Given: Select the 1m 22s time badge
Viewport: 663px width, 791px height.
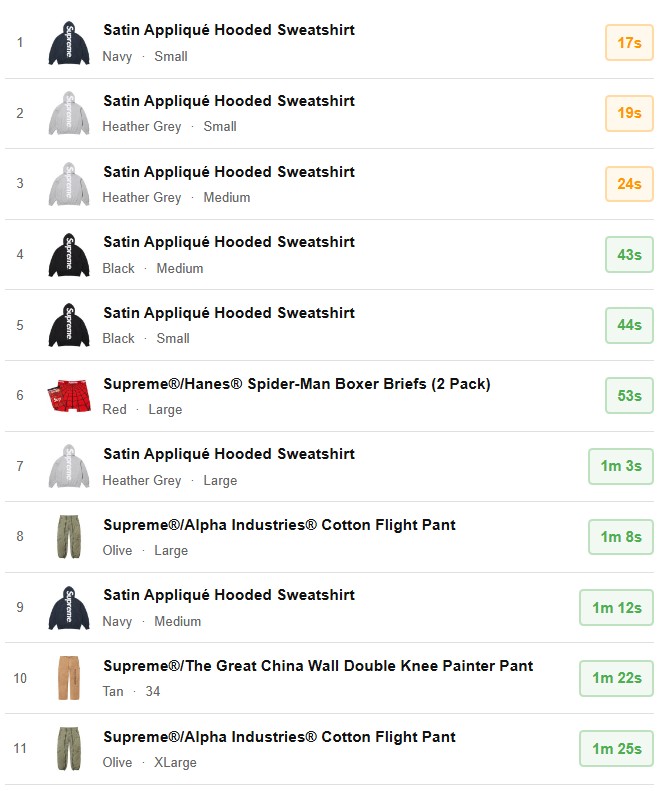Looking at the screenshot, I should pos(616,678).
